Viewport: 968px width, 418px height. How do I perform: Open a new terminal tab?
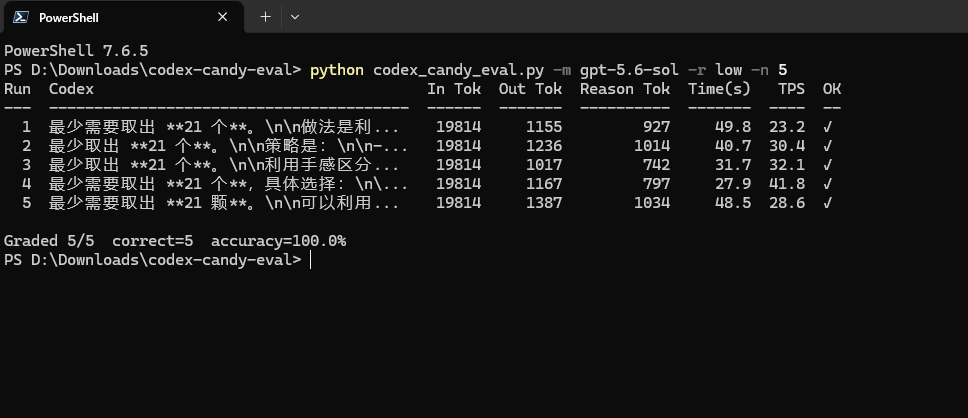coord(265,17)
